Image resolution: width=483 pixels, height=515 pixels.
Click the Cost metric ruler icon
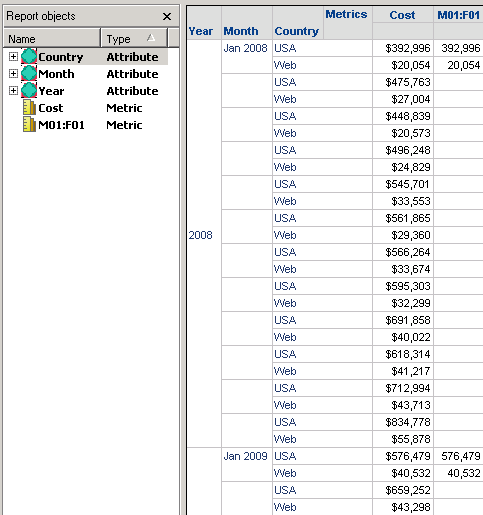pyautogui.click(x=29, y=108)
